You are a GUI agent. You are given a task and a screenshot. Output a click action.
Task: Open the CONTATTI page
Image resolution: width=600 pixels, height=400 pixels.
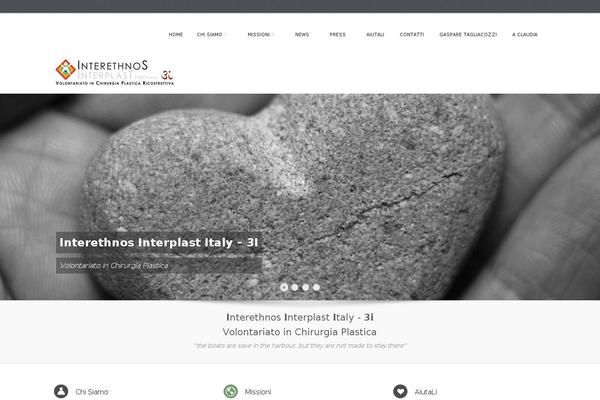412,34
